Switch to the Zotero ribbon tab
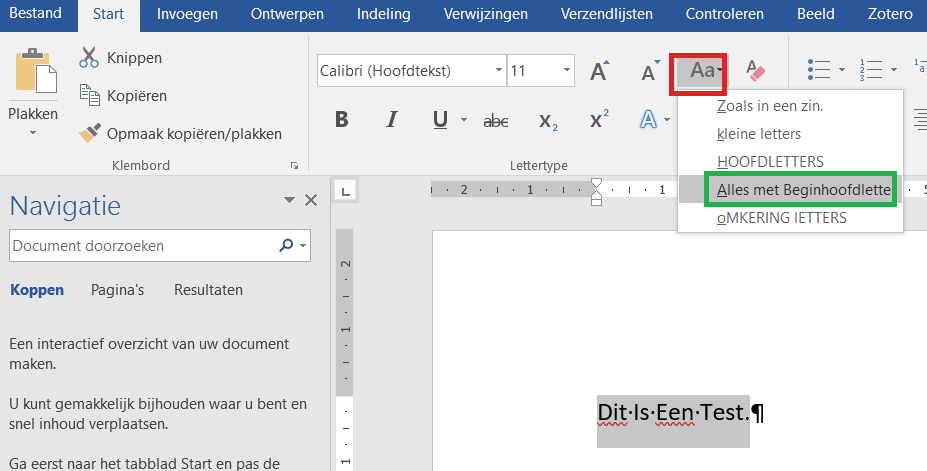This screenshot has width=927, height=471. 890,14
